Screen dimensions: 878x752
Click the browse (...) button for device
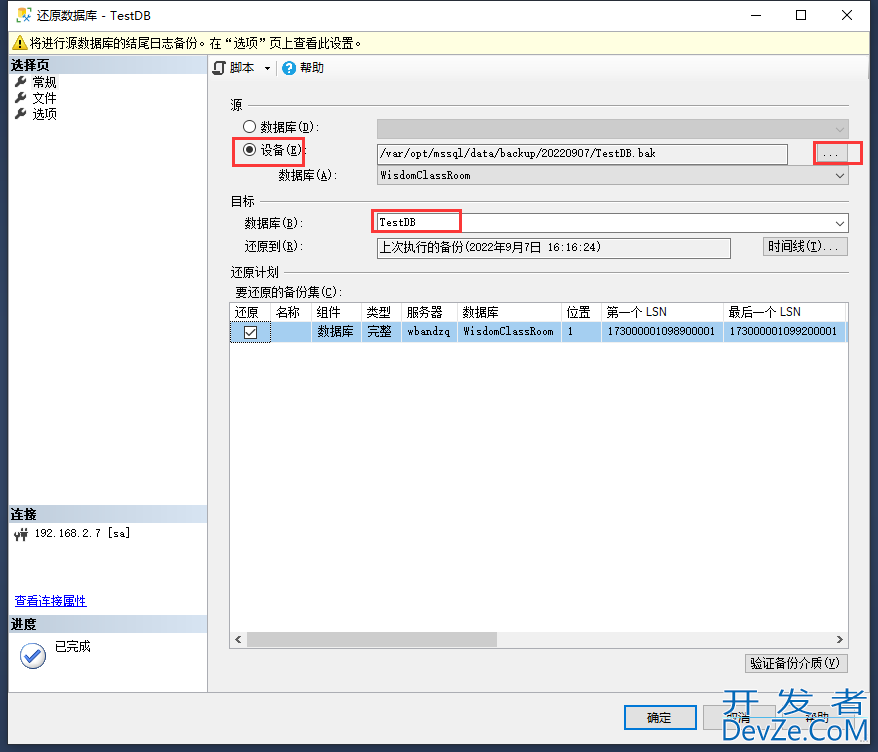click(x=831, y=153)
